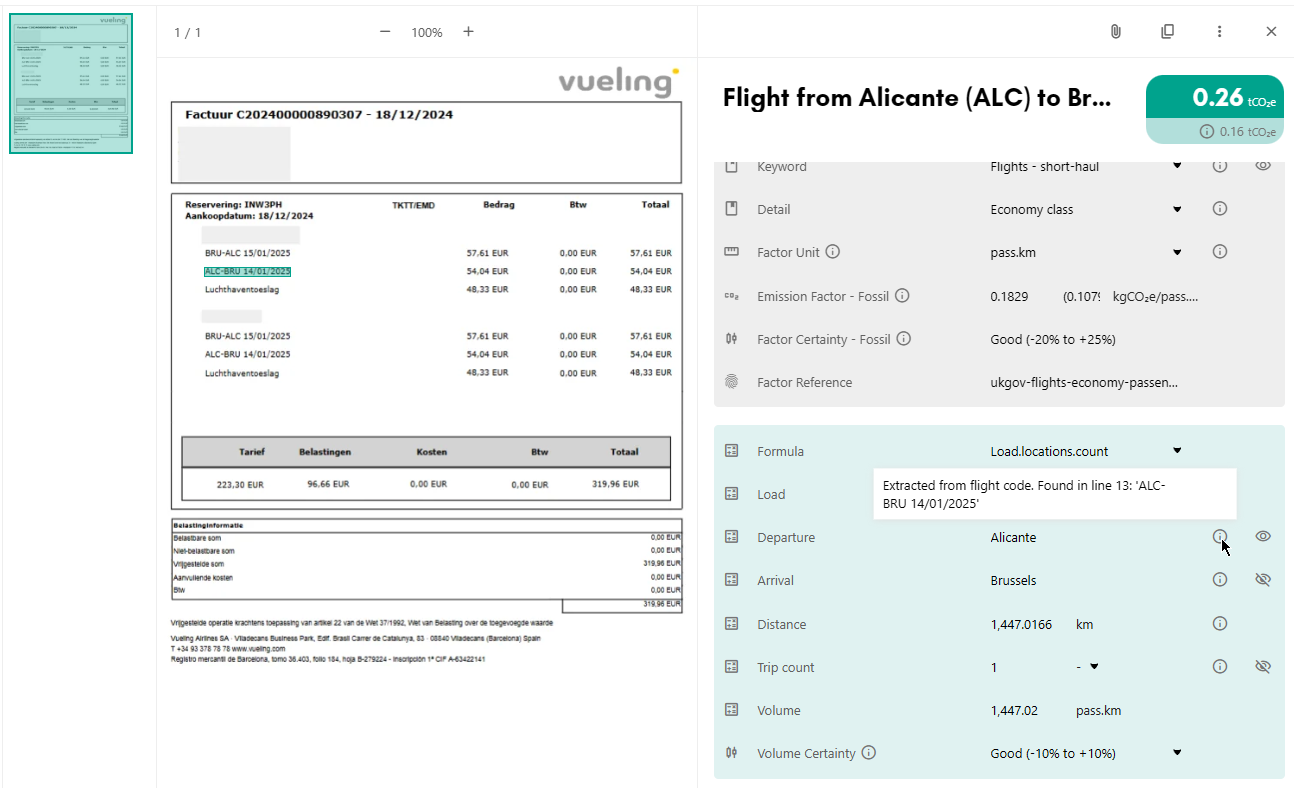Image resolution: width=1294 pixels, height=788 pixels.
Task: Click info icon at end of Factor Unit row
Action: [1219, 252]
